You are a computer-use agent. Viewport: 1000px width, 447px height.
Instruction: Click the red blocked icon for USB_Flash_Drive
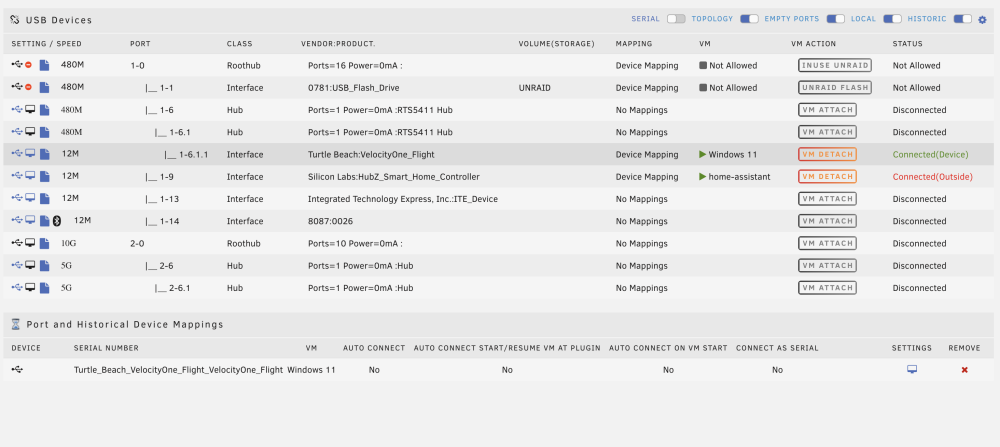(28, 87)
